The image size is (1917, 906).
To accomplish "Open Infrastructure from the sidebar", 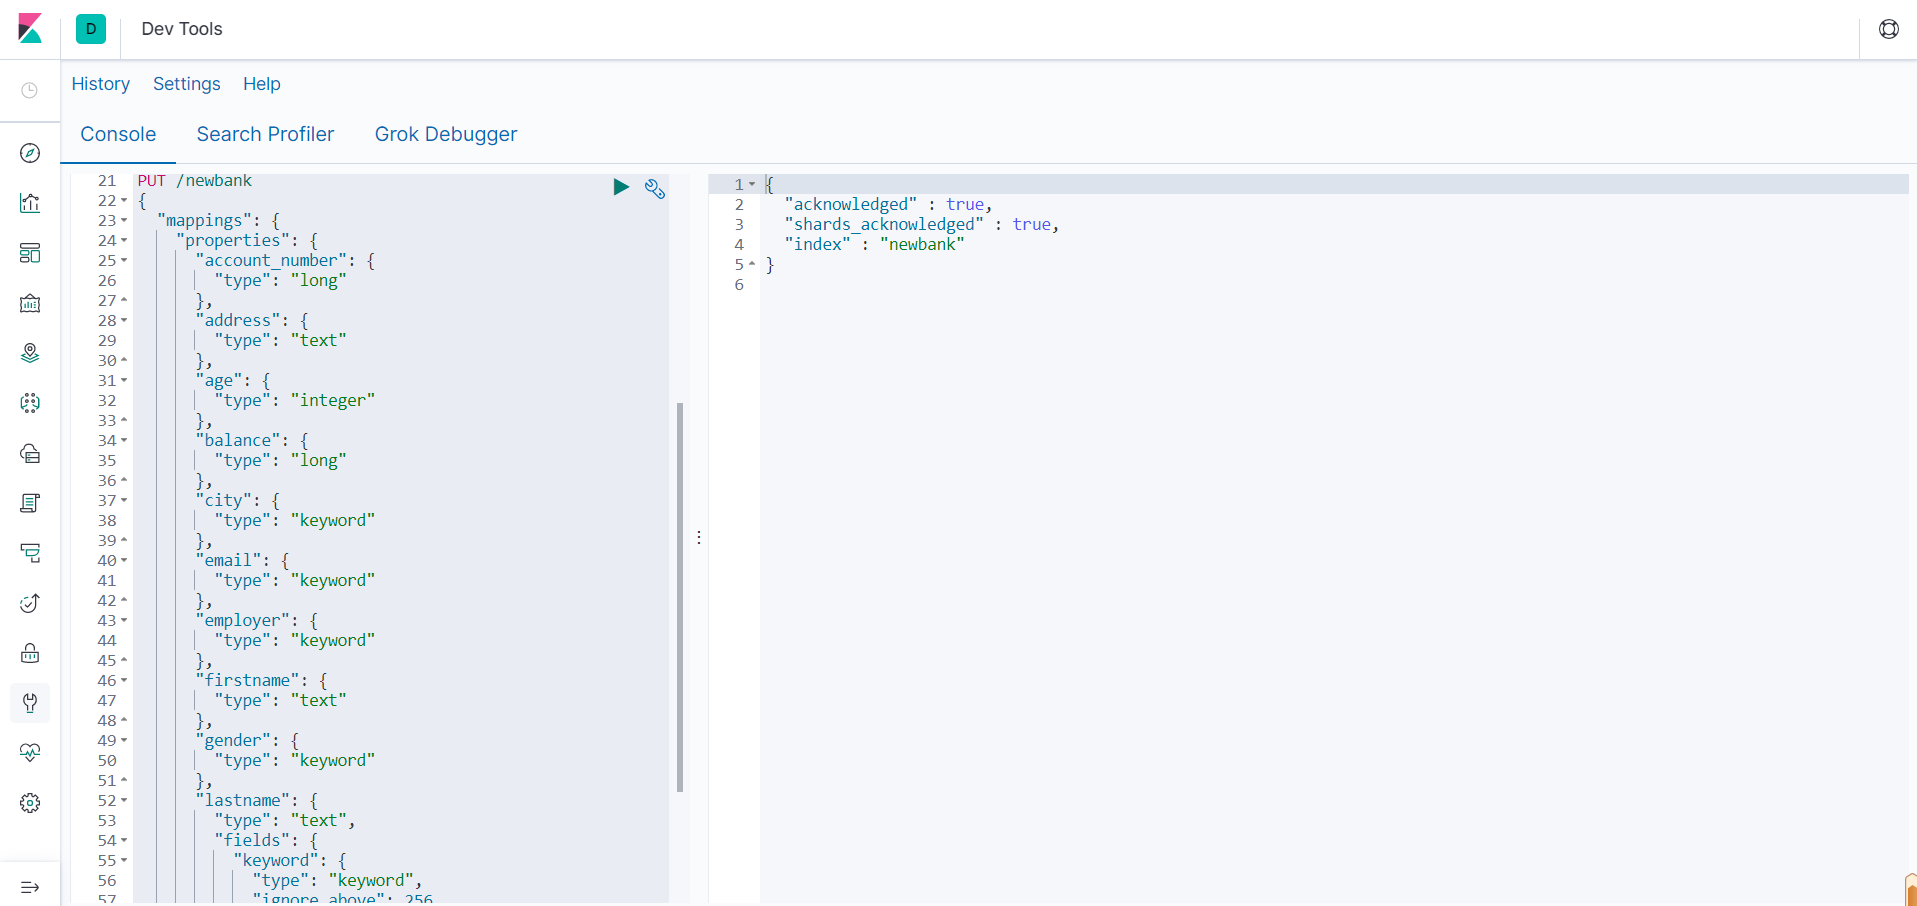I will click(x=30, y=453).
